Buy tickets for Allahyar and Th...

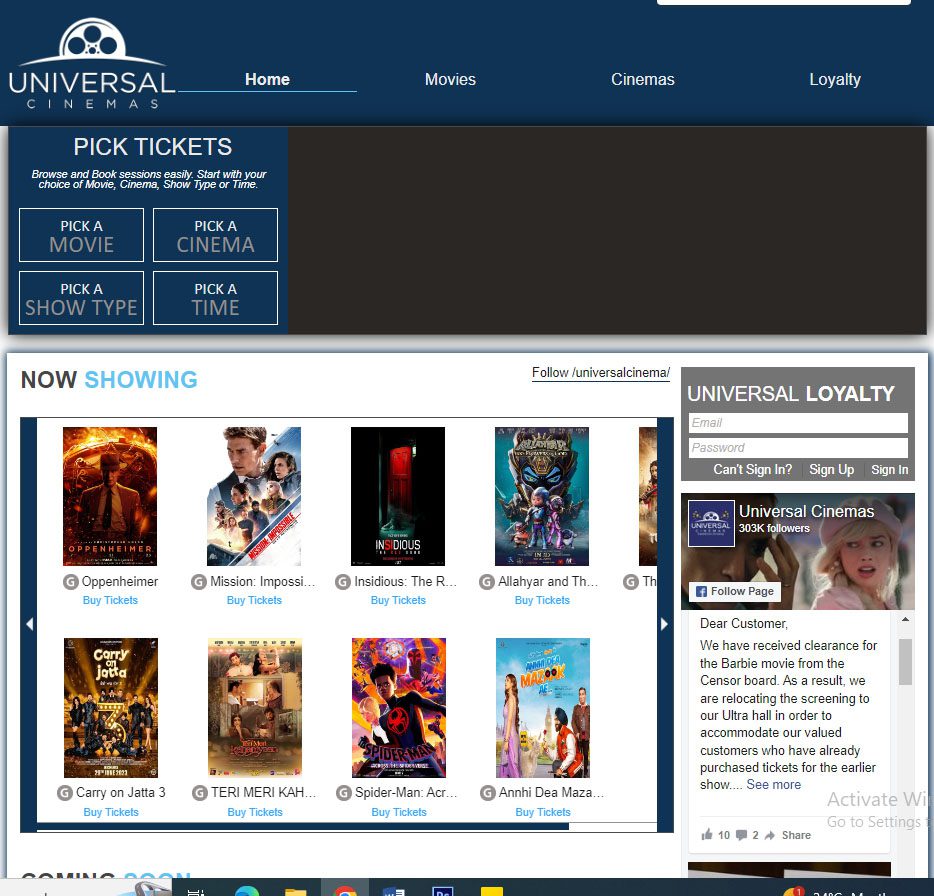543,601
